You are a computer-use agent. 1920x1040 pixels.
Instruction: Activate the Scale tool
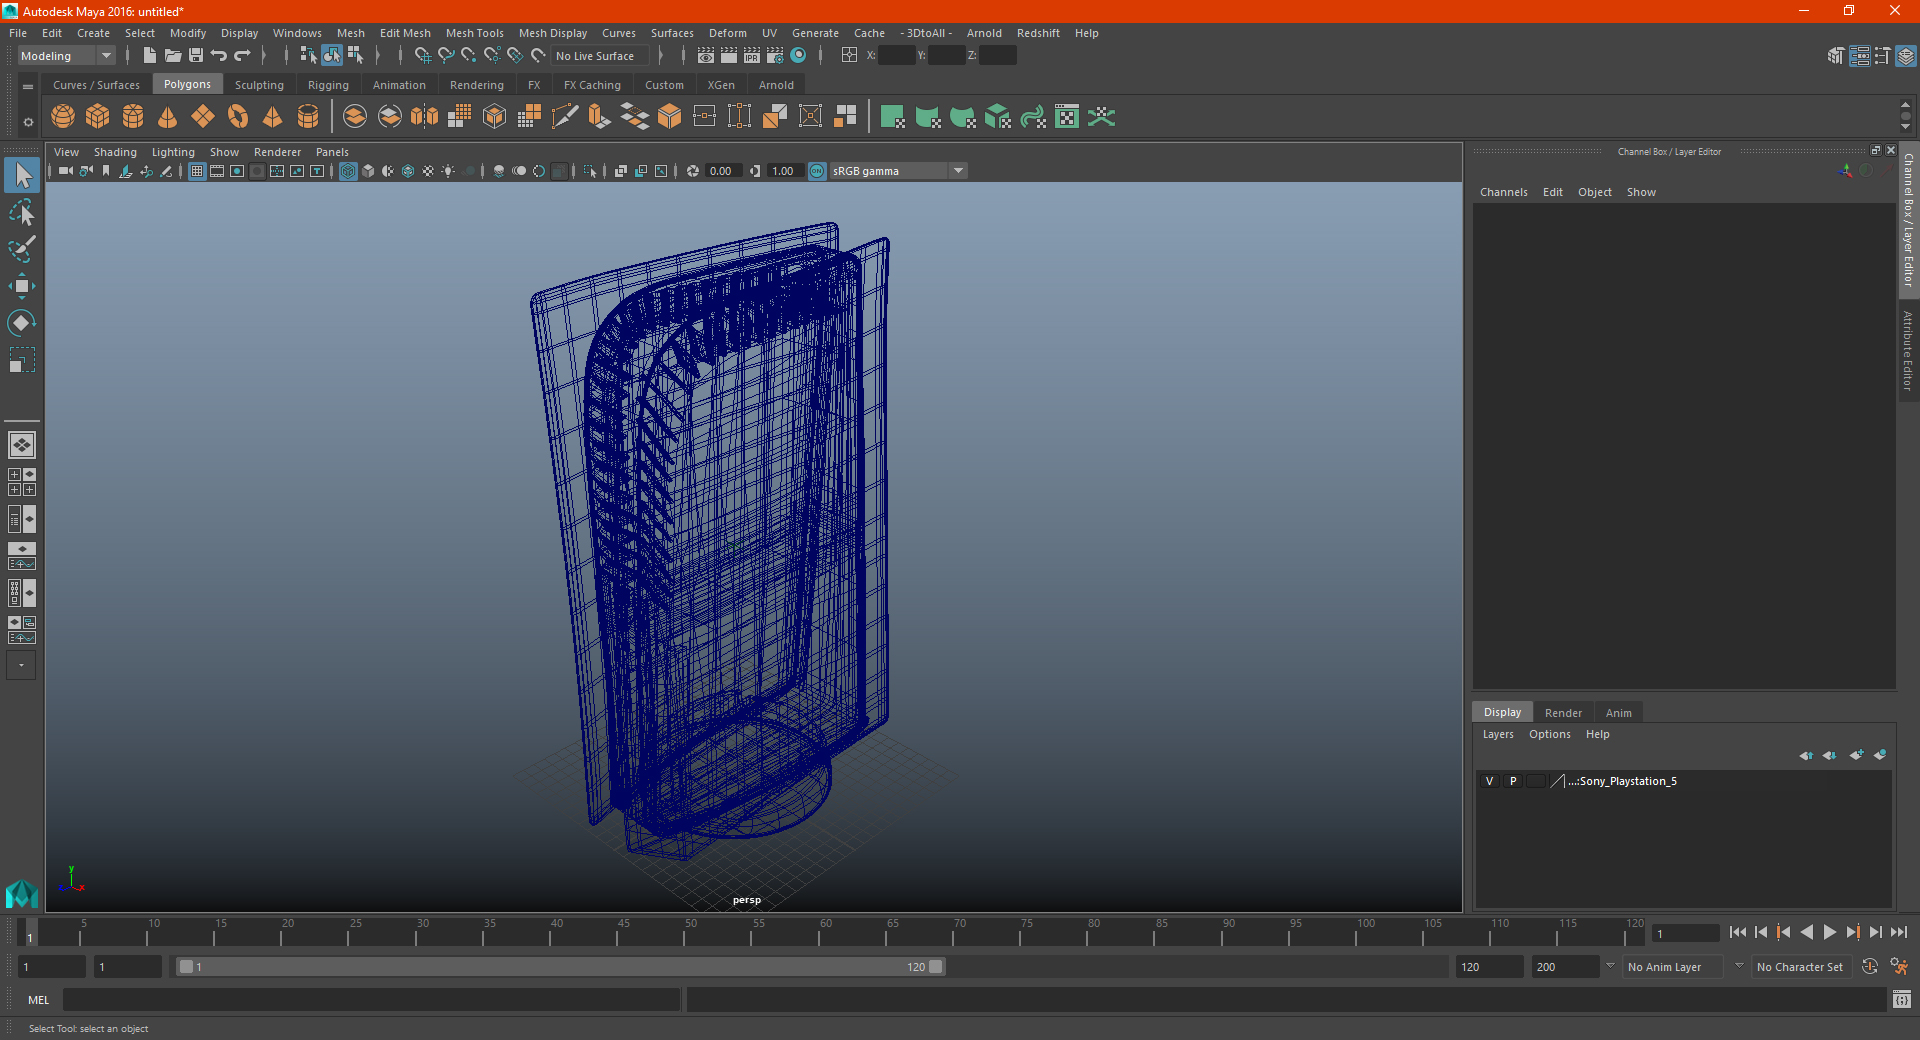22,359
